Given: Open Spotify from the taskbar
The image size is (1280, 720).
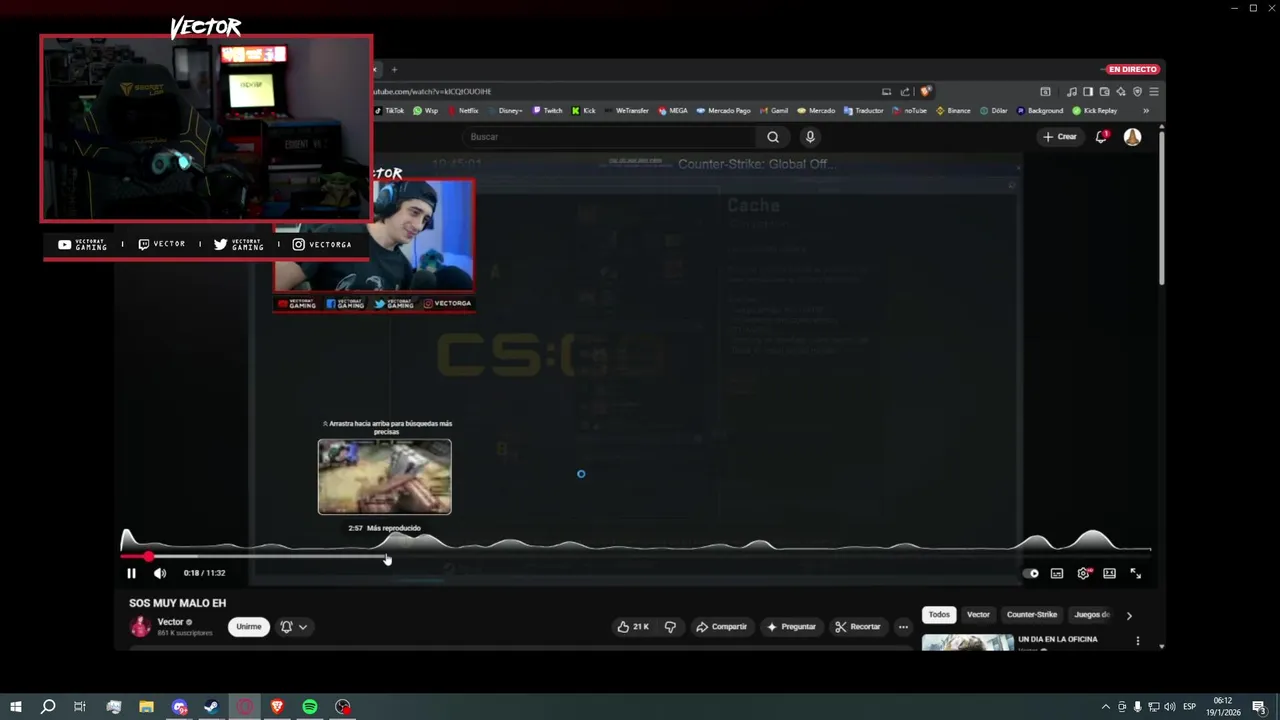Looking at the screenshot, I should click(x=310, y=707).
